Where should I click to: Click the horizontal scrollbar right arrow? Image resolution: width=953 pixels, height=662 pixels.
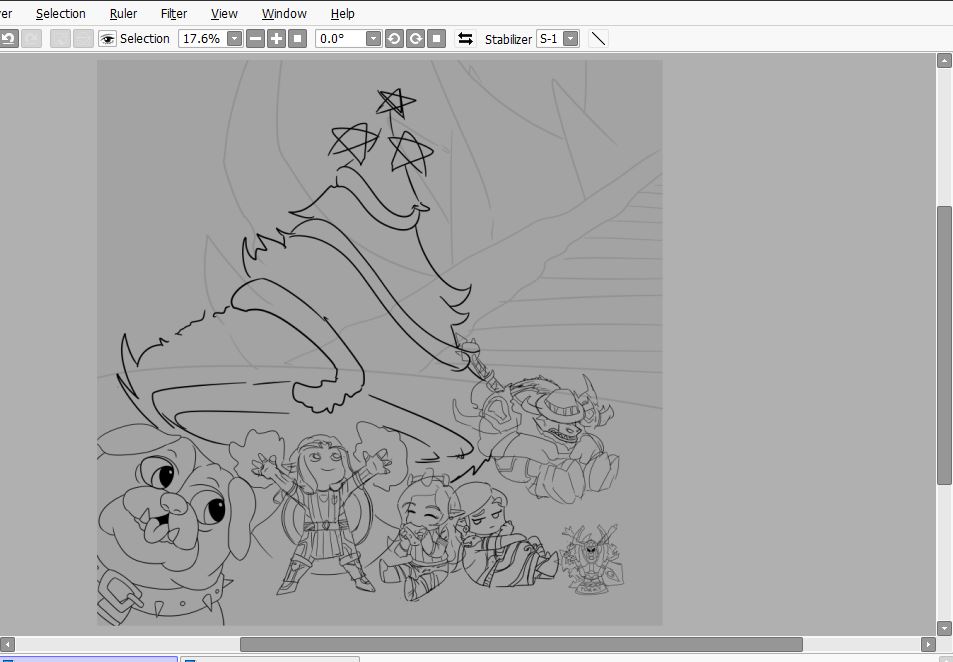(928, 644)
